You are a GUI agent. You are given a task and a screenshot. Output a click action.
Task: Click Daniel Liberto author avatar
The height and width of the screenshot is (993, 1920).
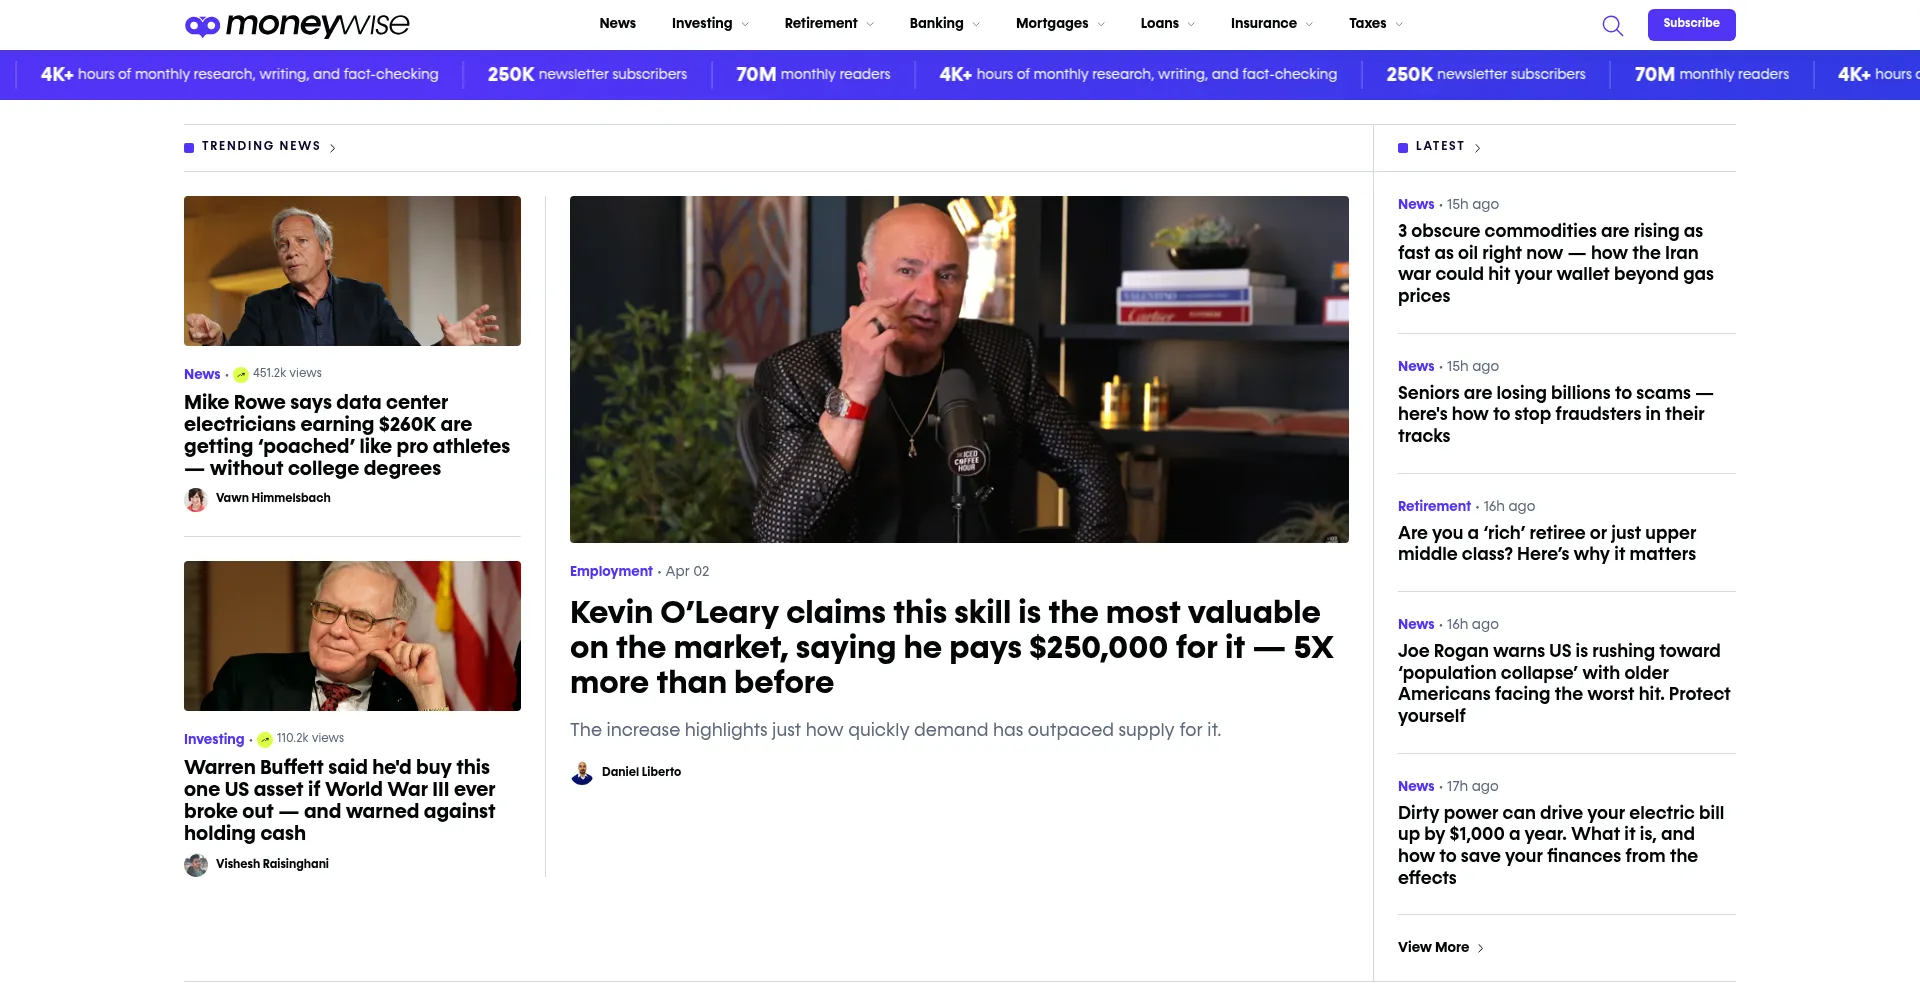pos(582,773)
